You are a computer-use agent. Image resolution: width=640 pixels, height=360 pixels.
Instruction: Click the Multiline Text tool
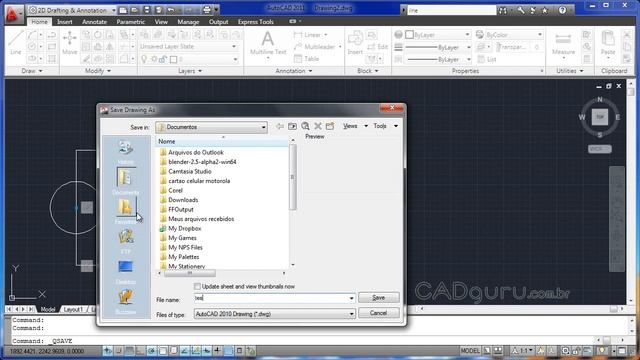click(268, 43)
